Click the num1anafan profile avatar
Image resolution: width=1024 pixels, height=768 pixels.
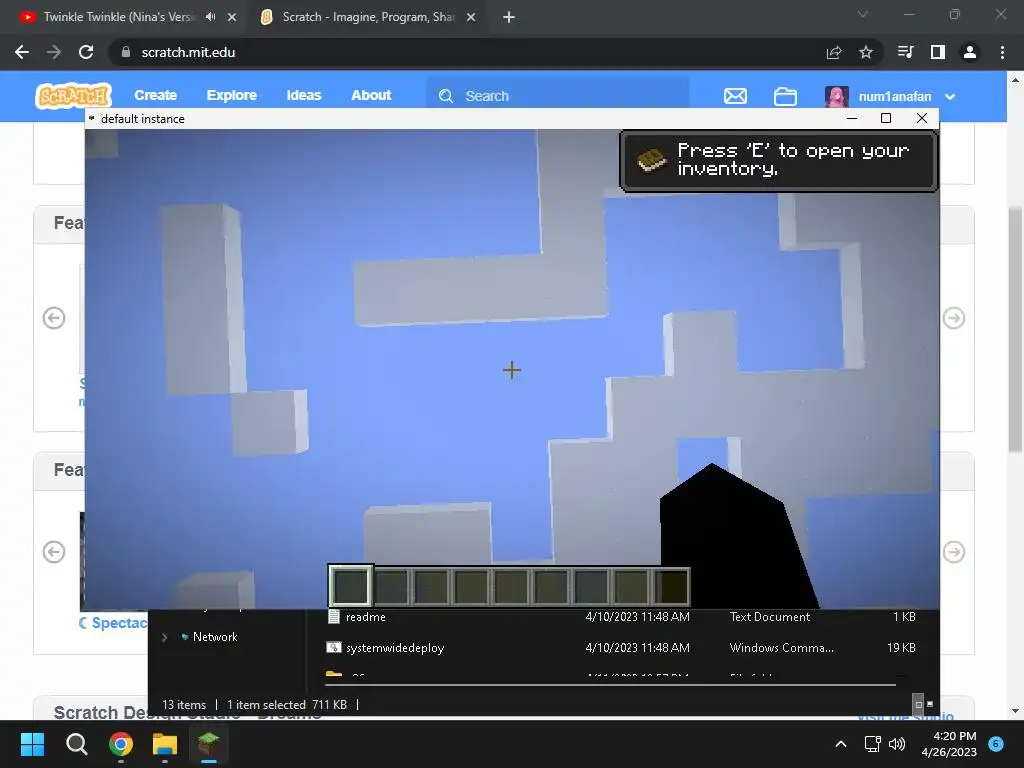pyautogui.click(x=837, y=97)
